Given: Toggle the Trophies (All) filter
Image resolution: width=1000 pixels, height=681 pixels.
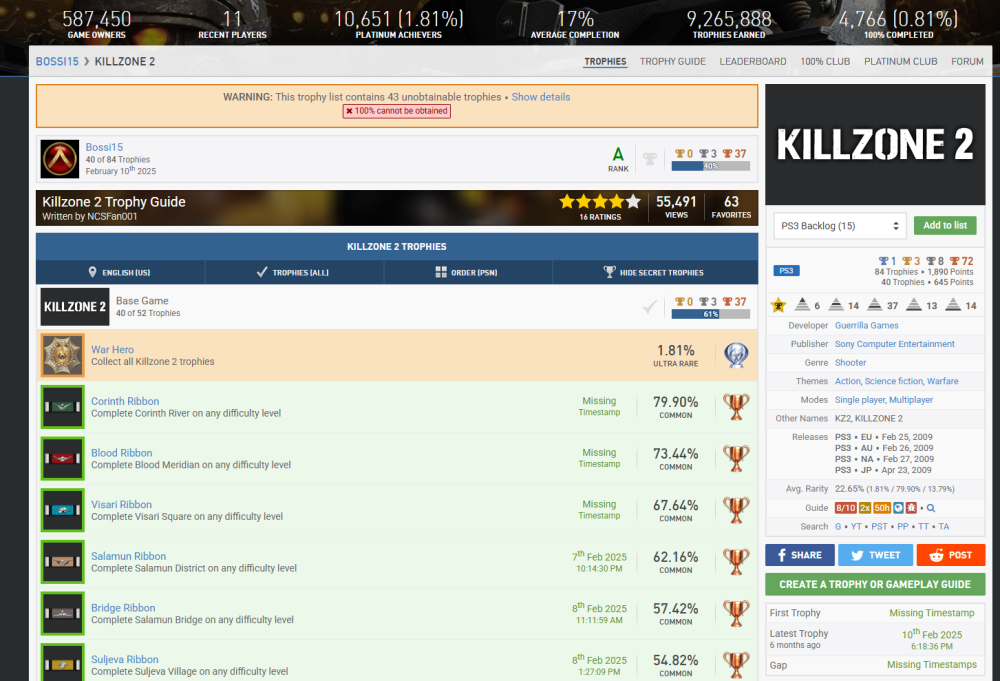Looking at the screenshot, I should pos(292,272).
